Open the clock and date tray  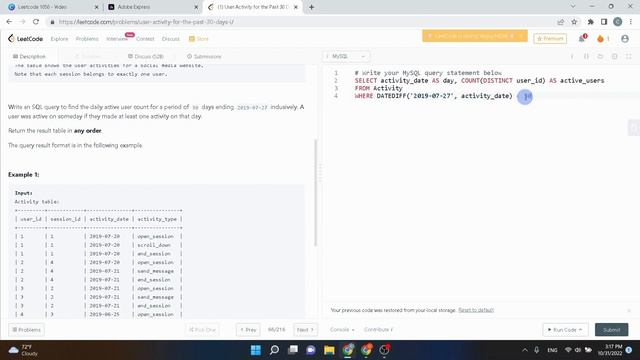click(611, 350)
